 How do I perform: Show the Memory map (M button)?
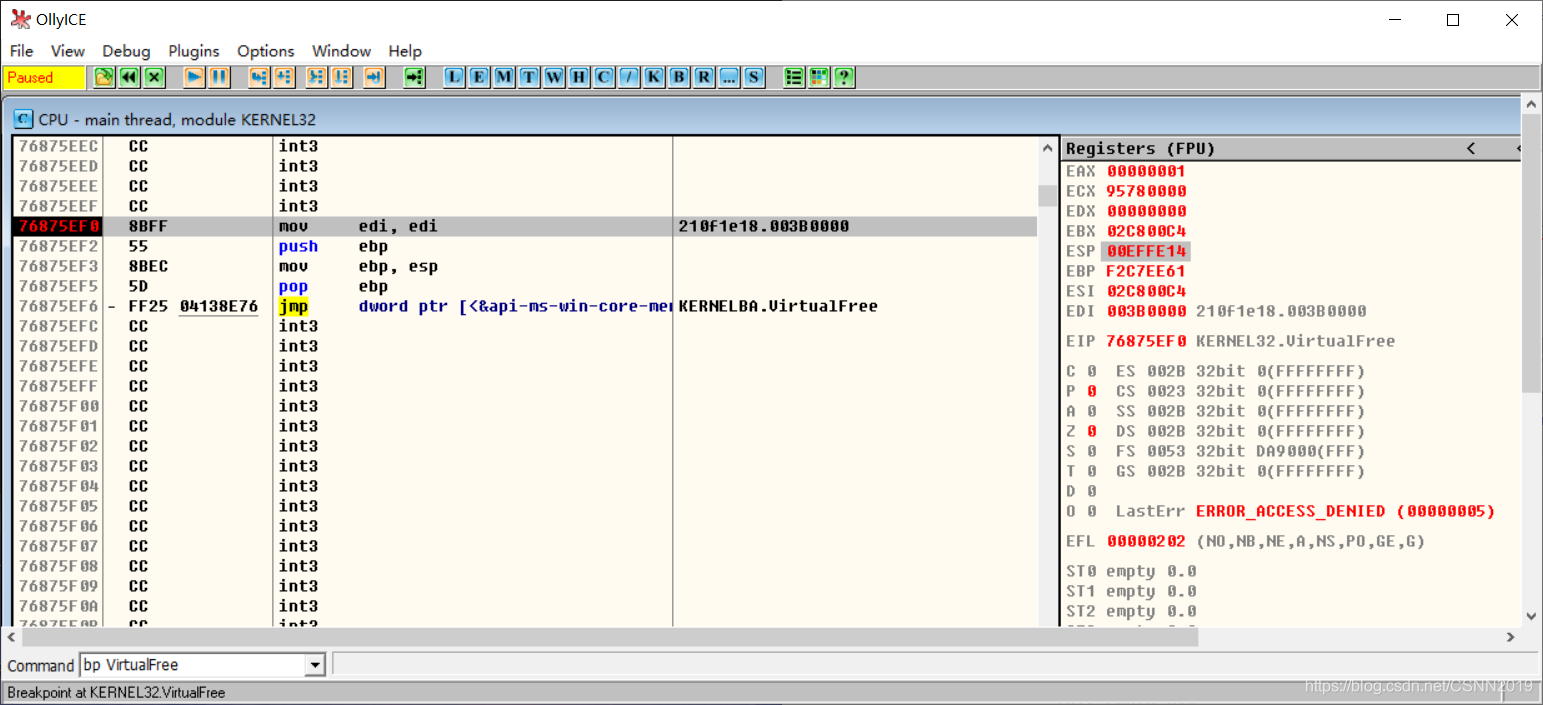[505, 77]
